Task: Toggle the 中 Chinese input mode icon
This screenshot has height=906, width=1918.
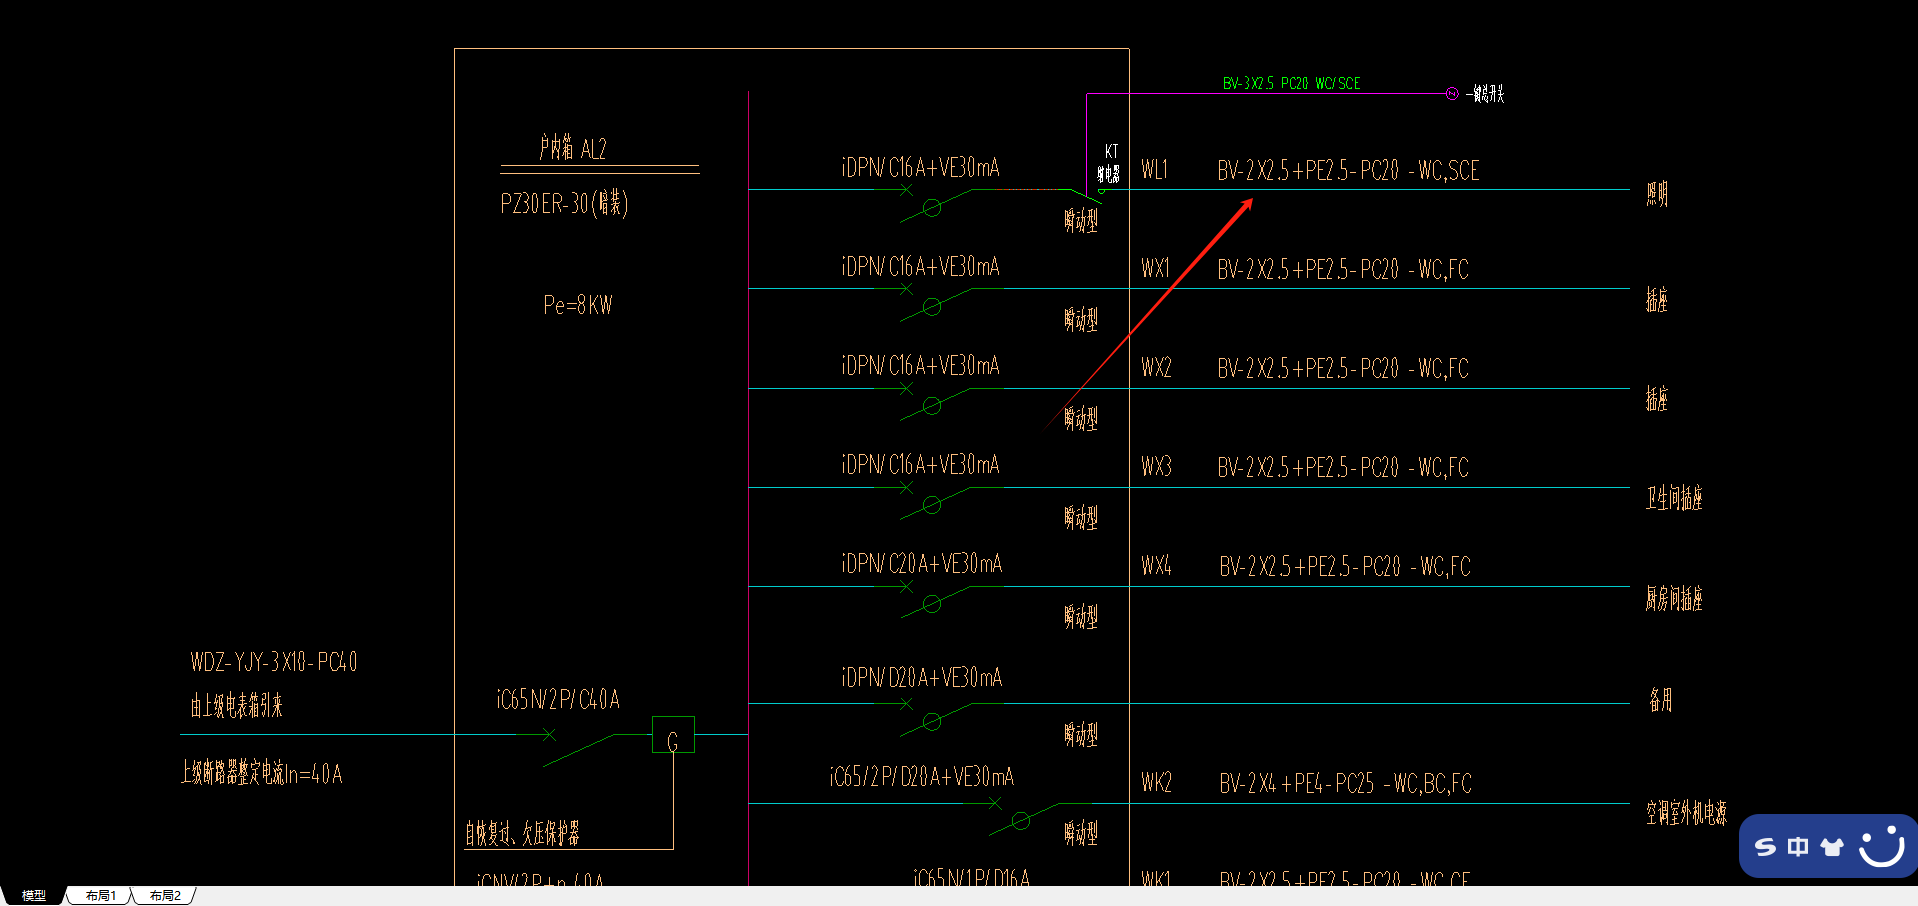Action: tap(1798, 847)
